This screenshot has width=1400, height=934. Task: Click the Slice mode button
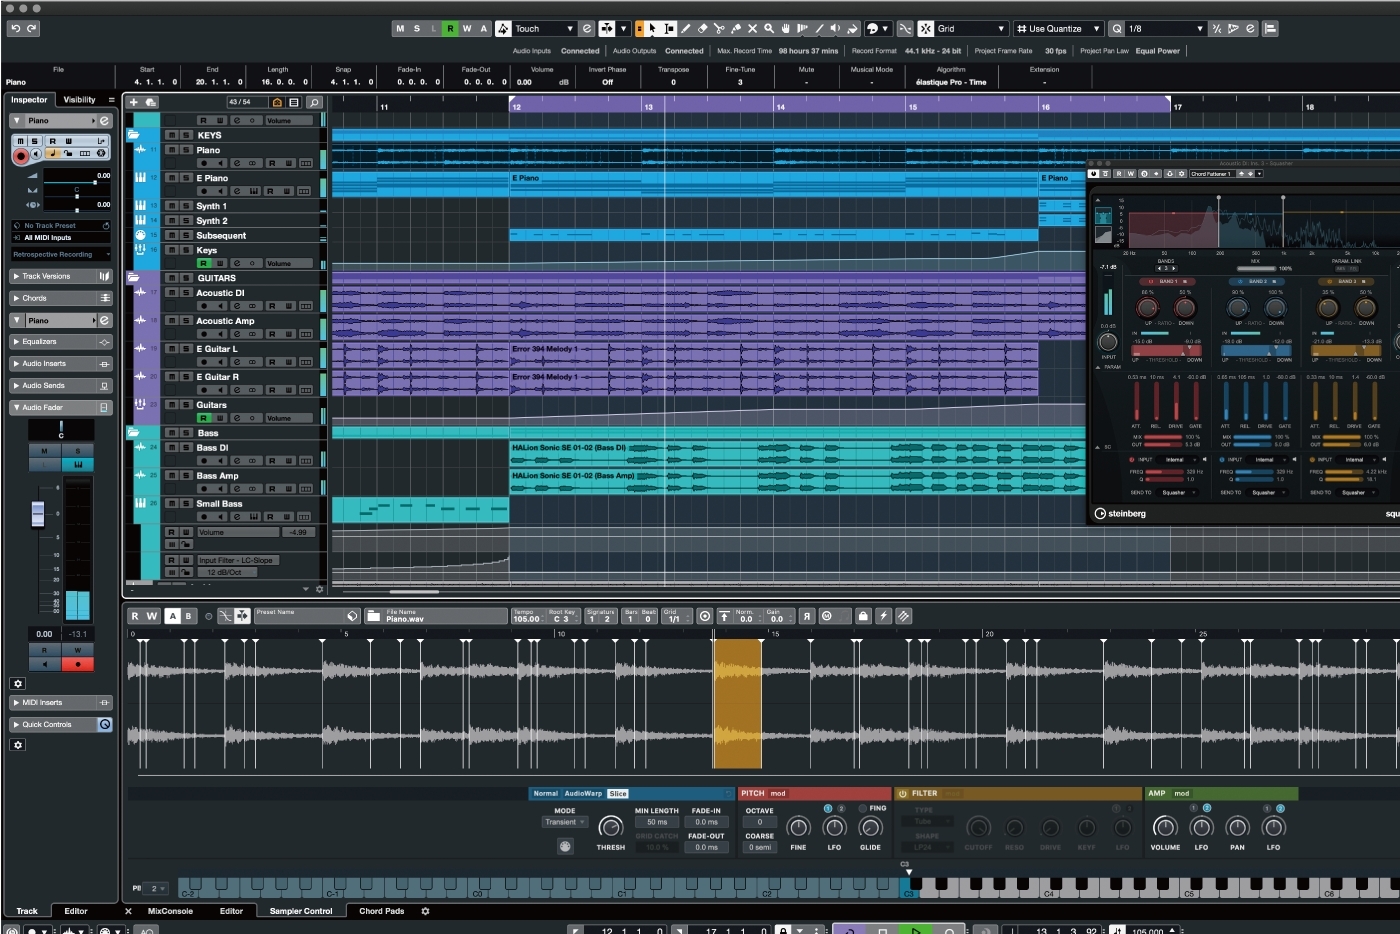(618, 793)
